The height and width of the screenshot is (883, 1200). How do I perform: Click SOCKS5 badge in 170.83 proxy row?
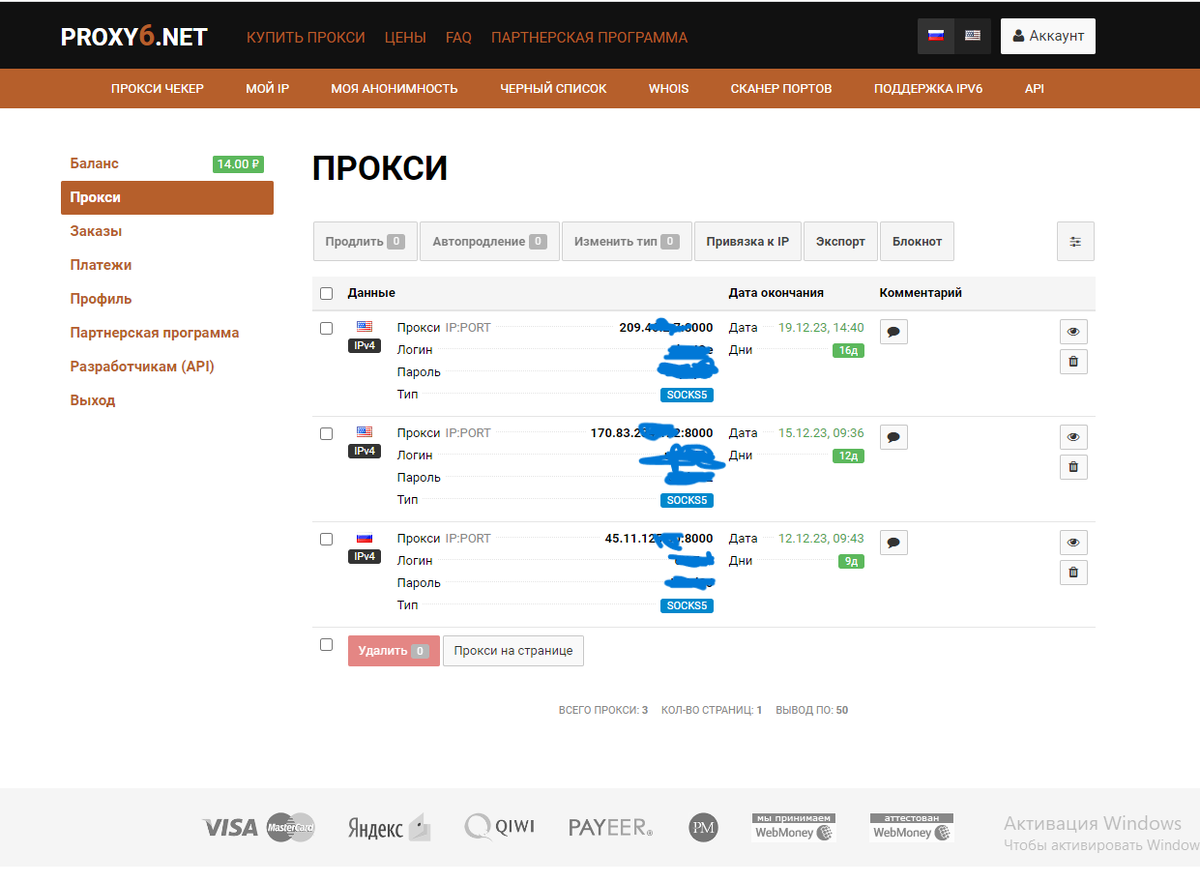(687, 500)
